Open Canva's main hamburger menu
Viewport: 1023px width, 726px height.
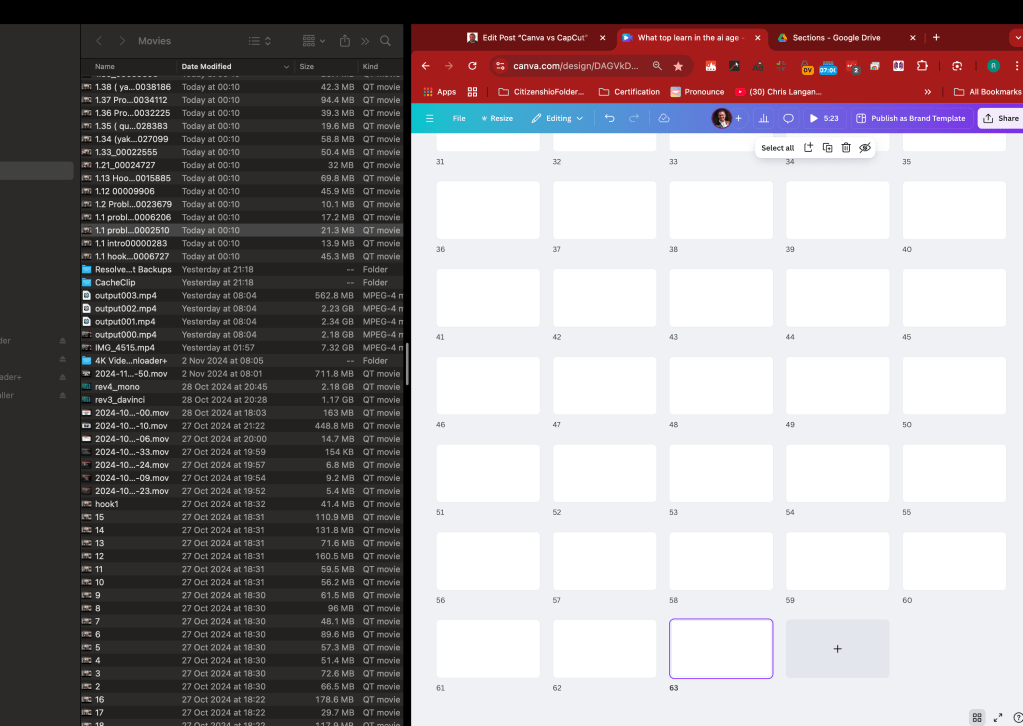pos(429,118)
